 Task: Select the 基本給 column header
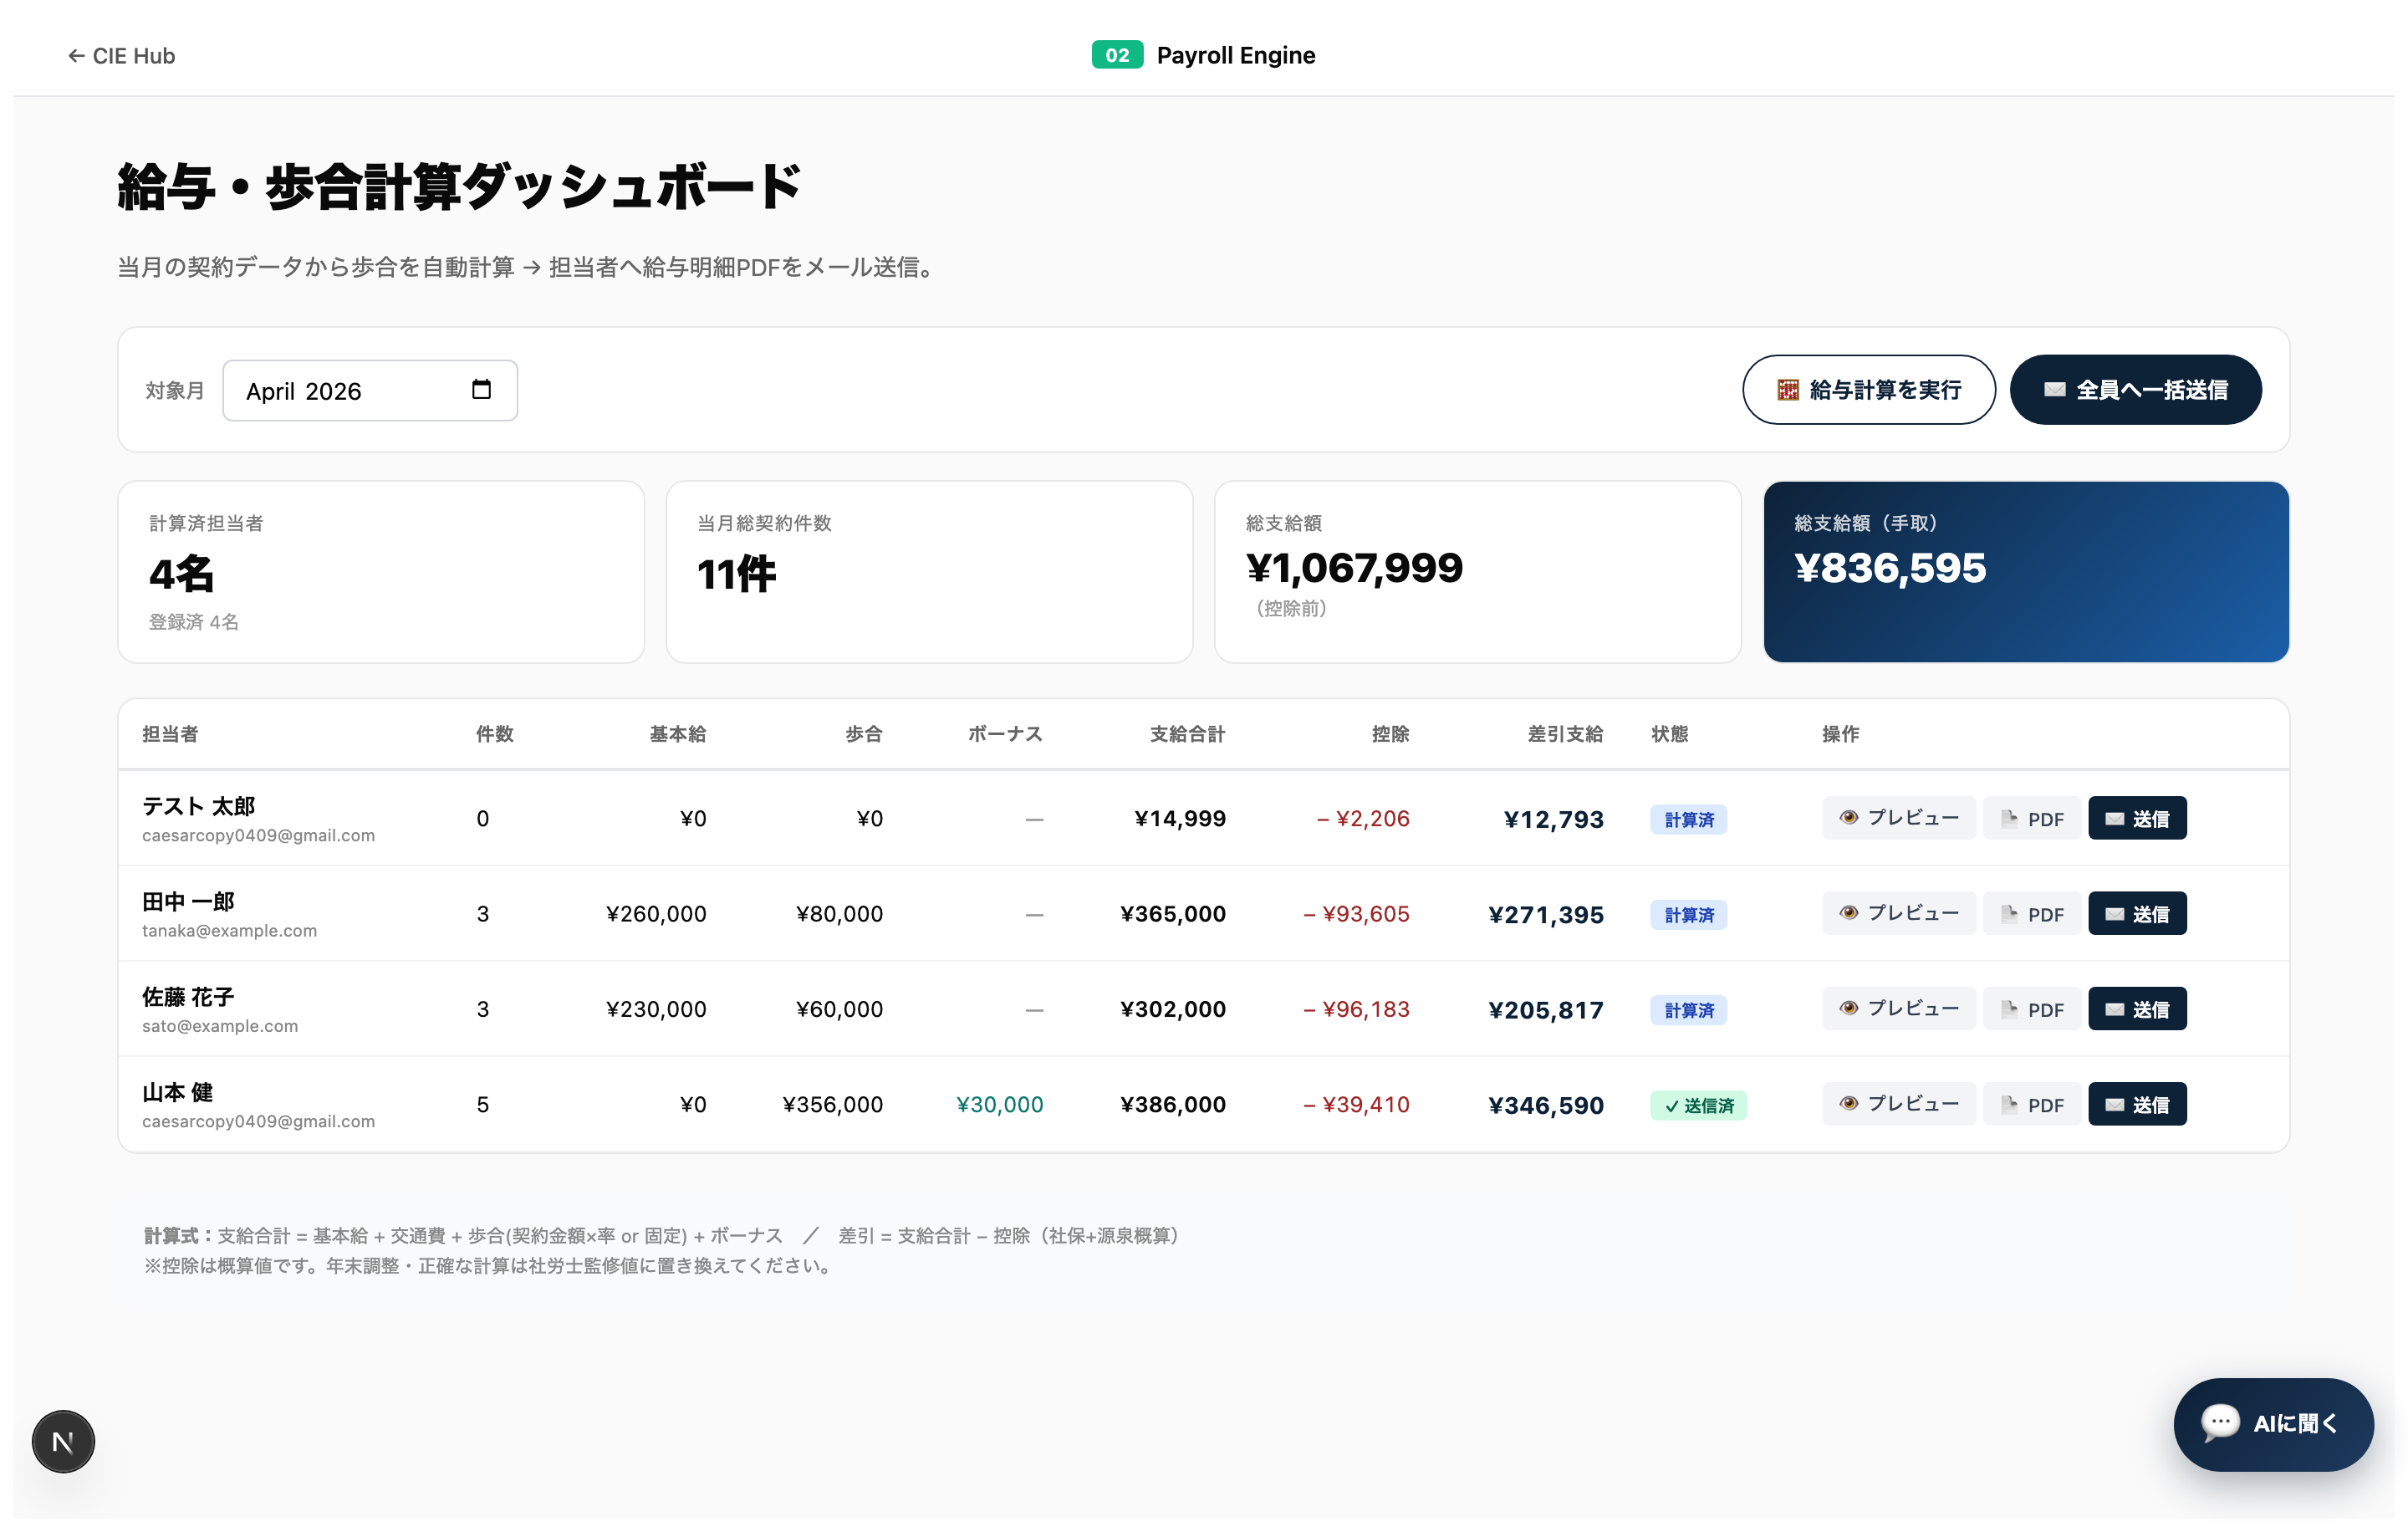pyautogui.click(x=678, y=734)
